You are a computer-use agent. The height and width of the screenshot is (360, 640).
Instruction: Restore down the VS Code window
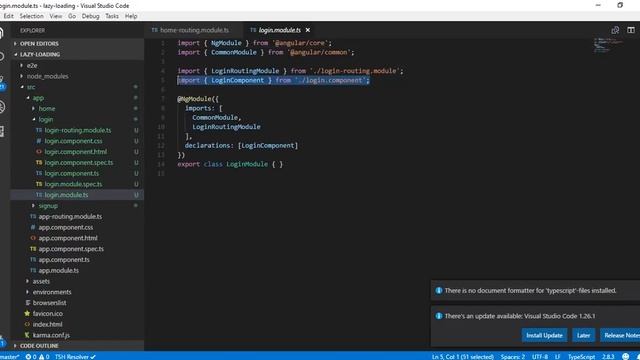pos(620,5)
